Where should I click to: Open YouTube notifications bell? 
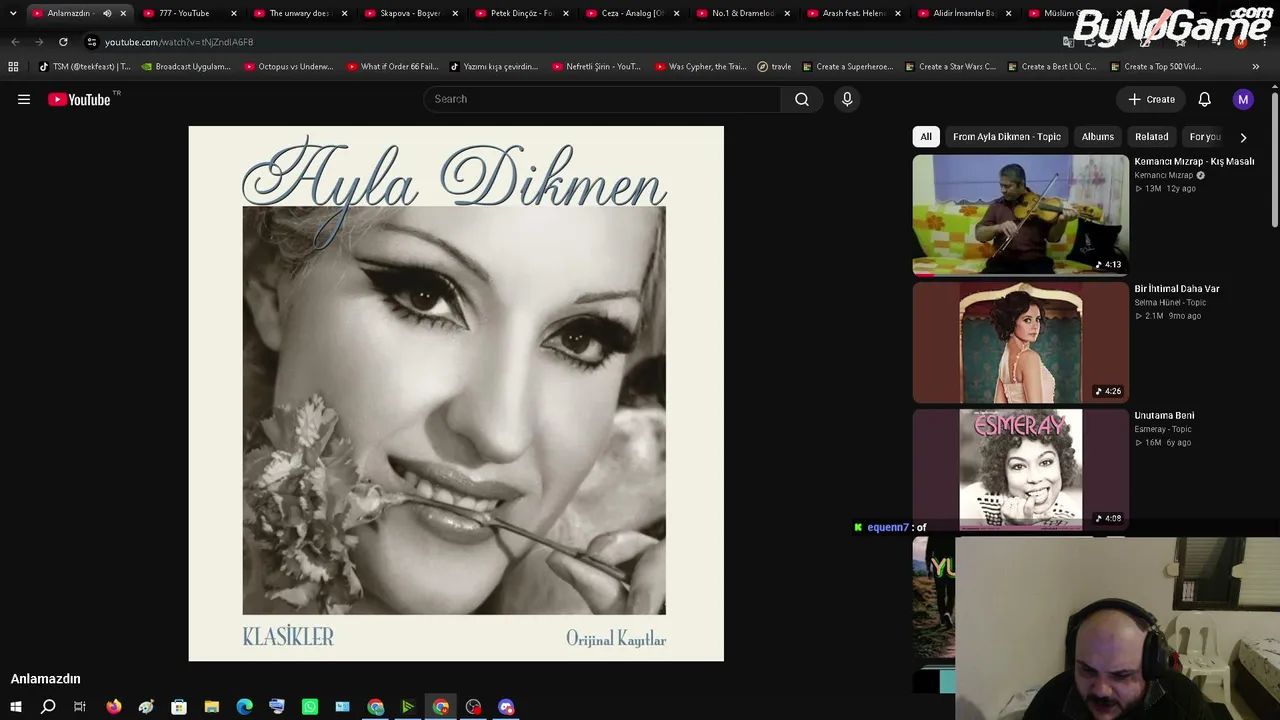tap(1205, 99)
